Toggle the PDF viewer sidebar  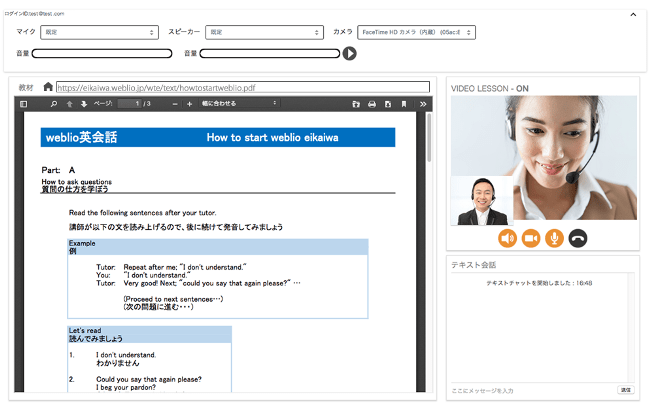24,104
